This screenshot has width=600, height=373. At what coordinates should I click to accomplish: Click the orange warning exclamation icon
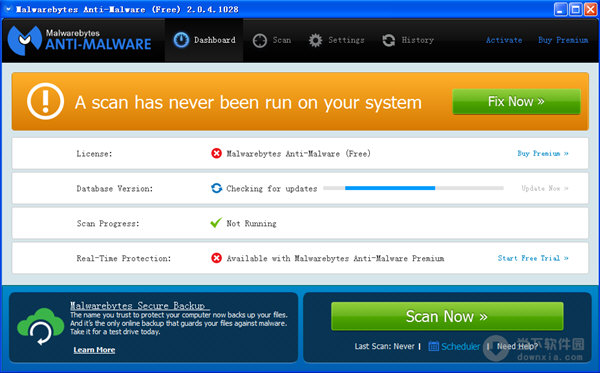click(45, 101)
